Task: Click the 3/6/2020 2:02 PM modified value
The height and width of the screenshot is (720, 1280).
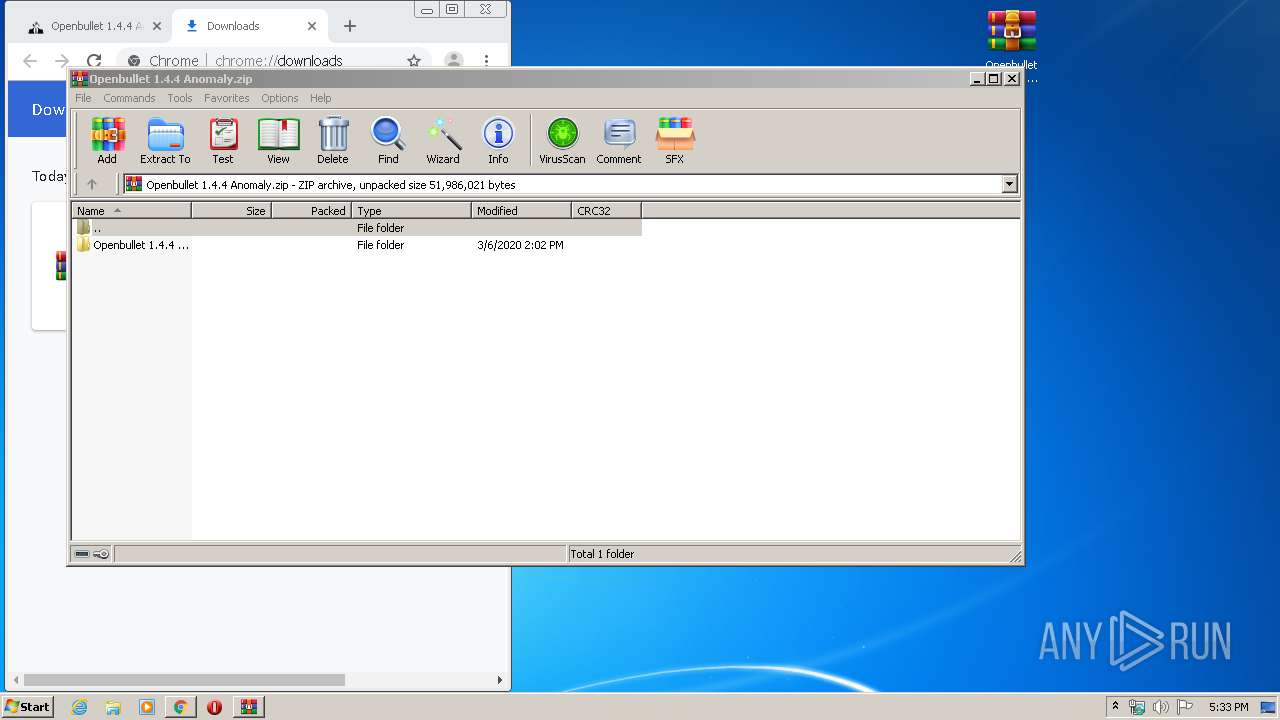Action: pyautogui.click(x=520, y=245)
